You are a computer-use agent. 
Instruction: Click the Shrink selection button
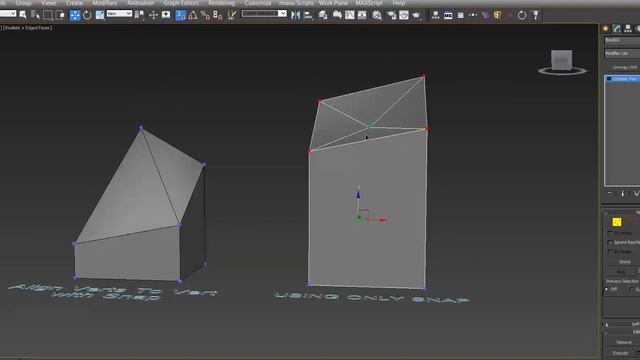pos(624,262)
